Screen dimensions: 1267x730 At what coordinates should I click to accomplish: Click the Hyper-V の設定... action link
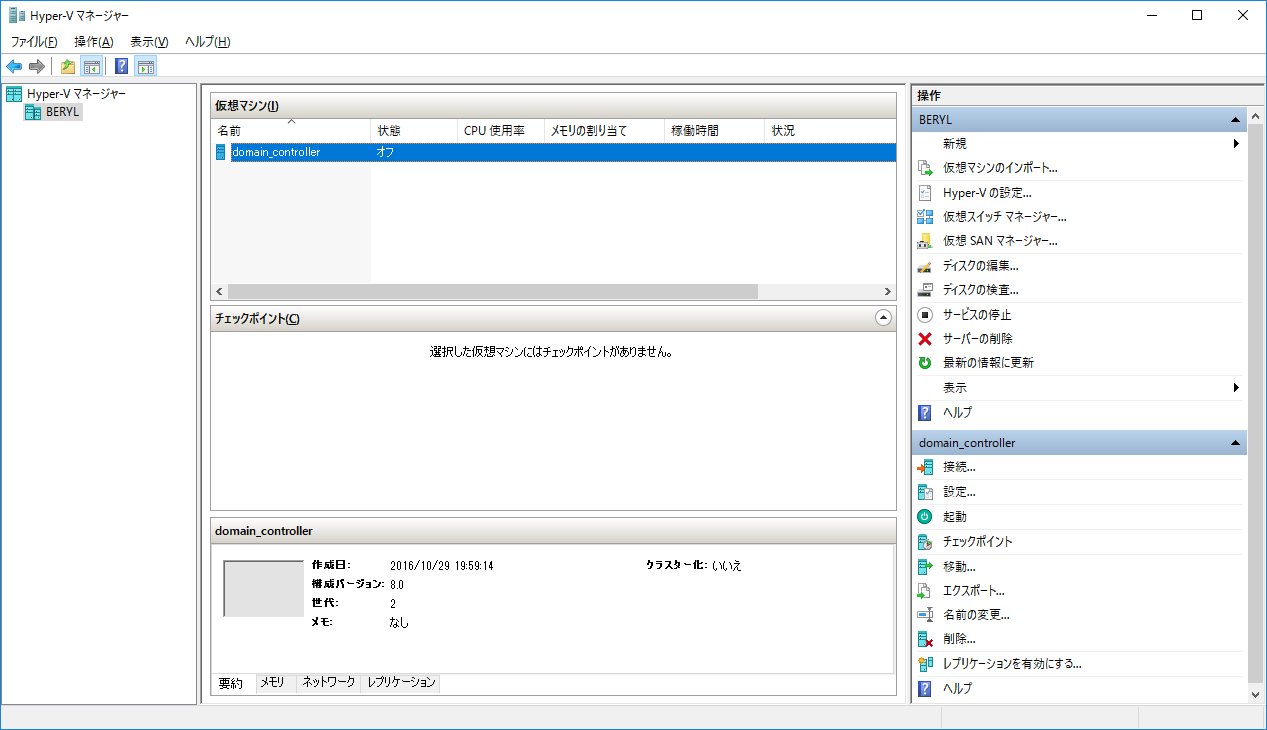(x=987, y=192)
